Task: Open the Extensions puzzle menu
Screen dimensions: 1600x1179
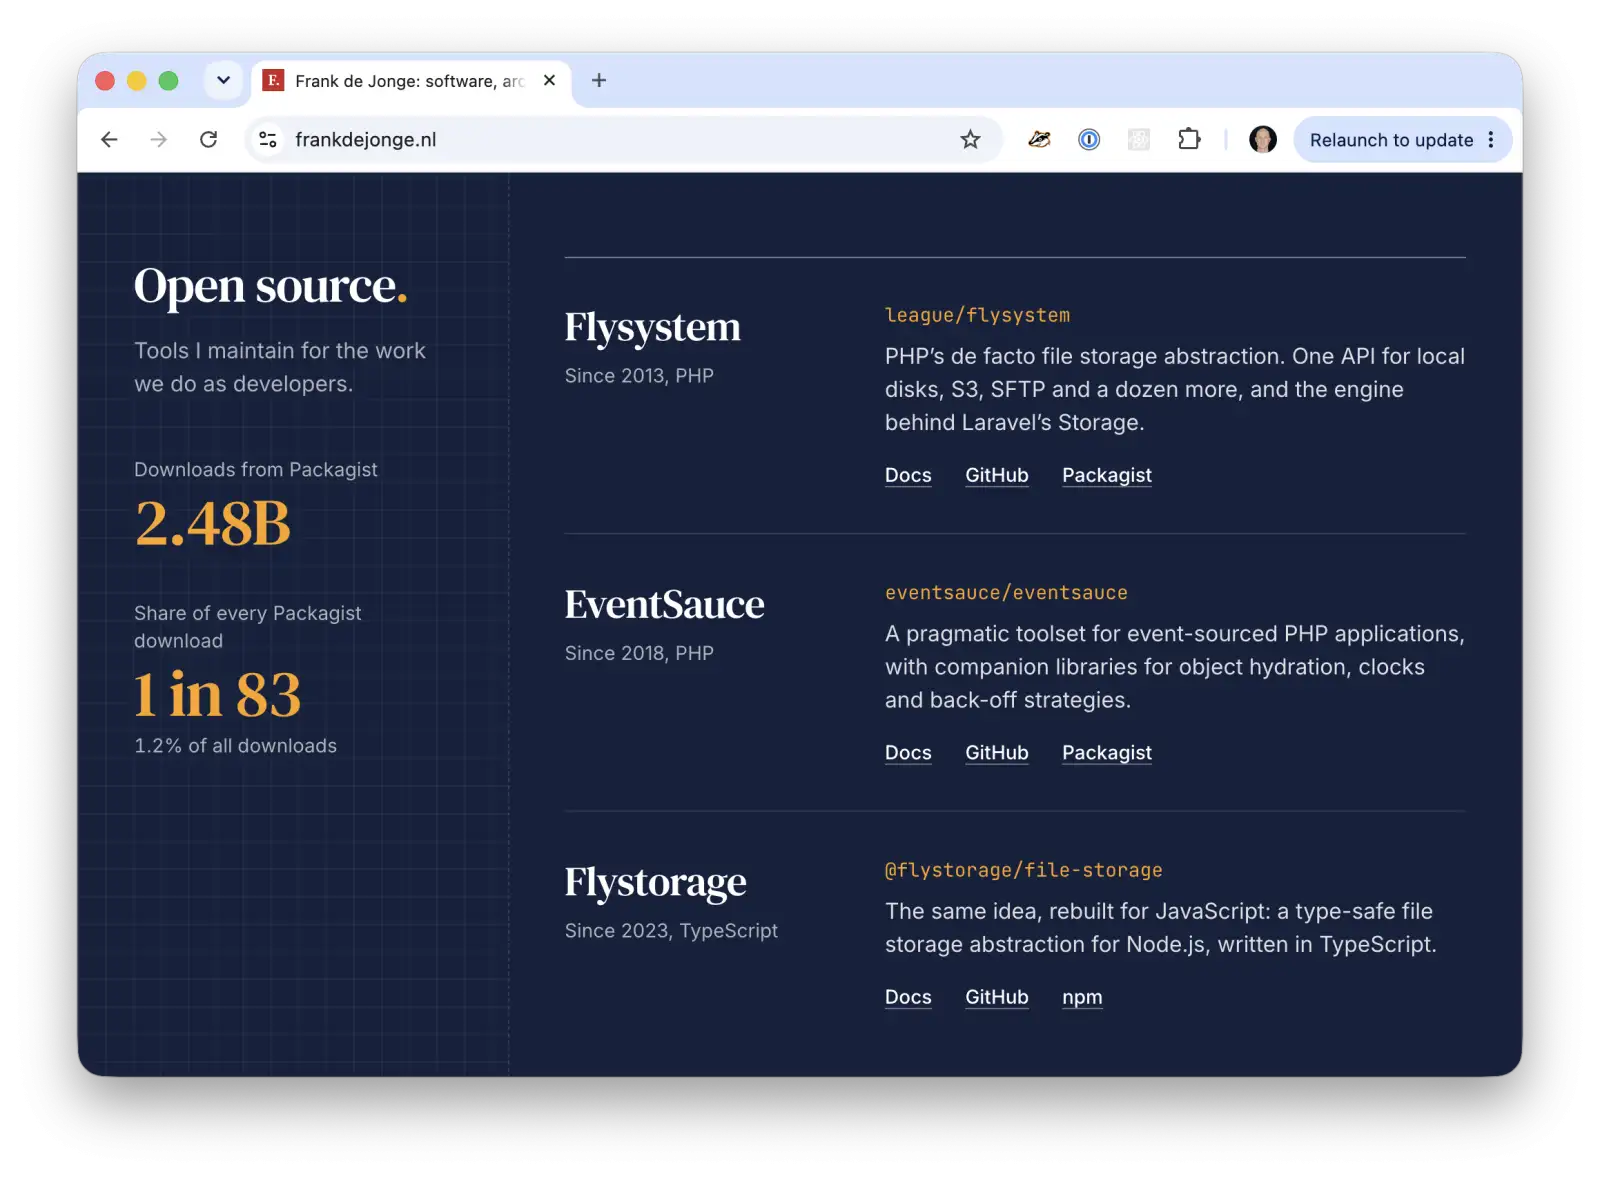Action: [x=1189, y=140]
